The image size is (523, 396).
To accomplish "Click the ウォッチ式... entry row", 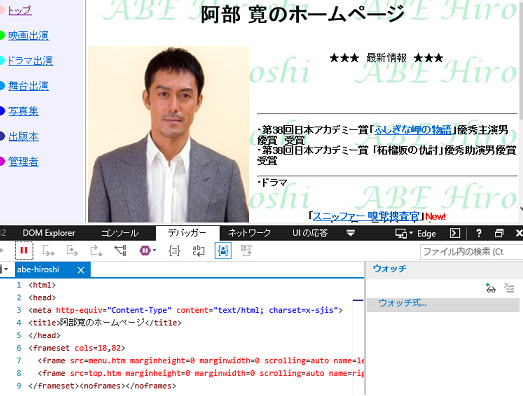I will tap(443, 305).
